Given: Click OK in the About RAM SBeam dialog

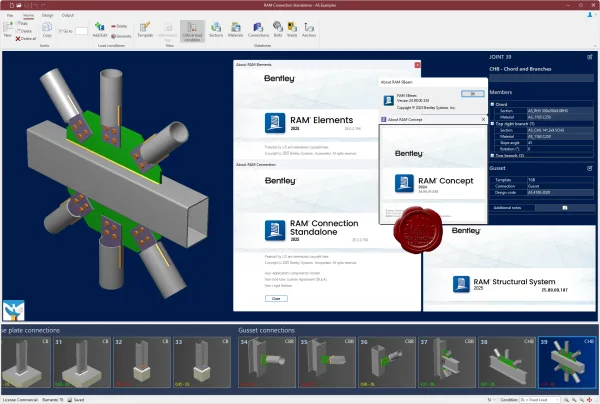Looking at the screenshot, I should tap(473, 94).
